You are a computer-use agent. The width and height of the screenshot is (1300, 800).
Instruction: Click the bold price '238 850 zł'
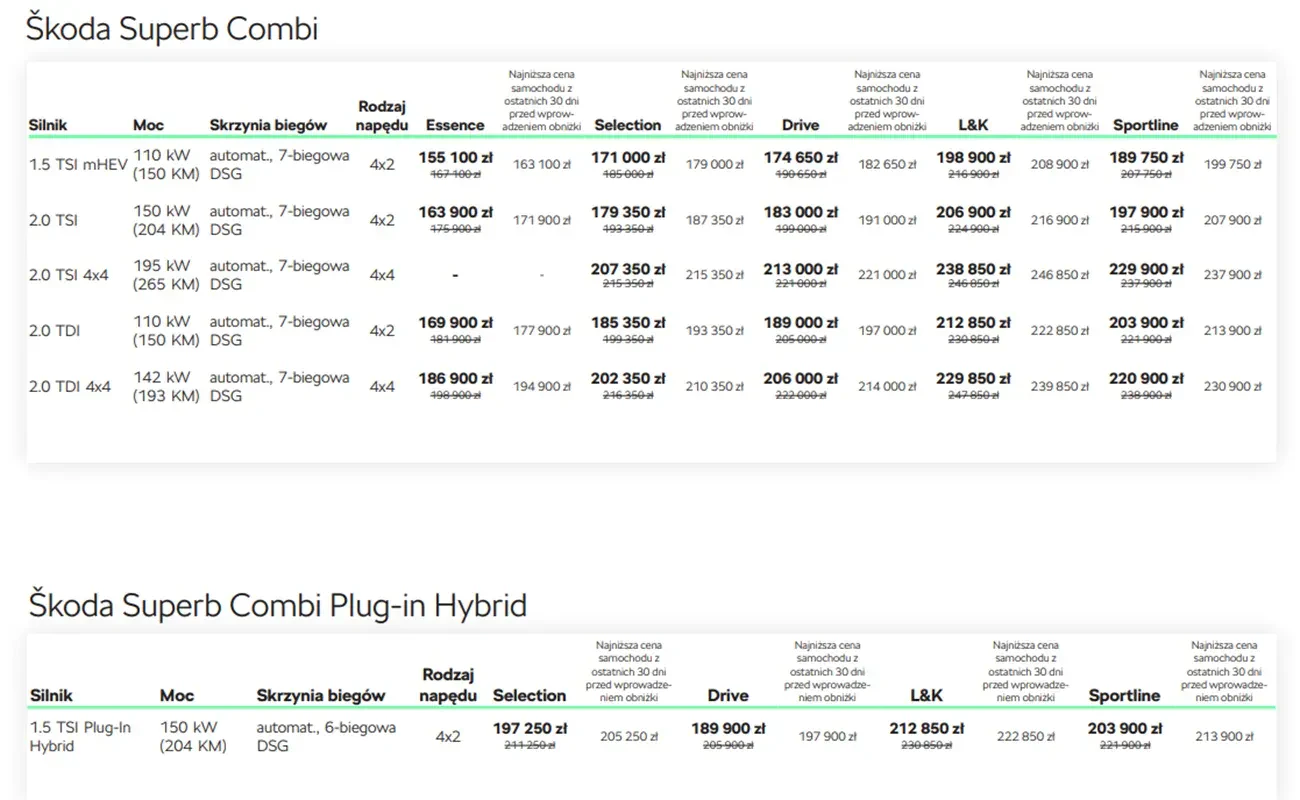pyautogui.click(x=974, y=269)
